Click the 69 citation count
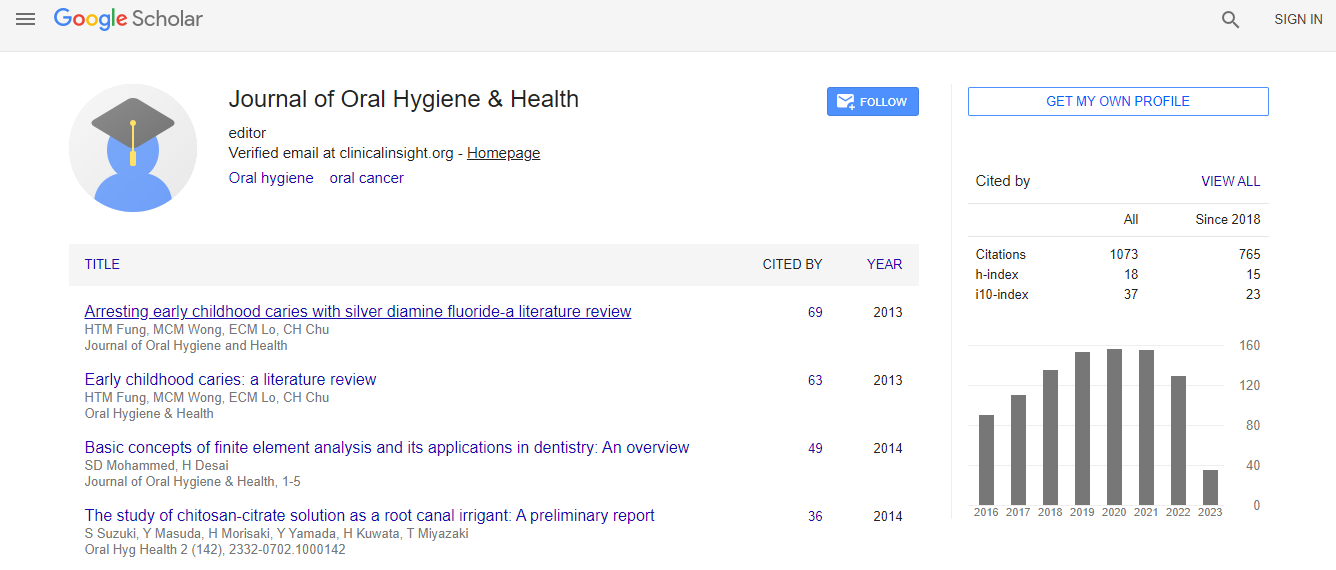 click(815, 313)
